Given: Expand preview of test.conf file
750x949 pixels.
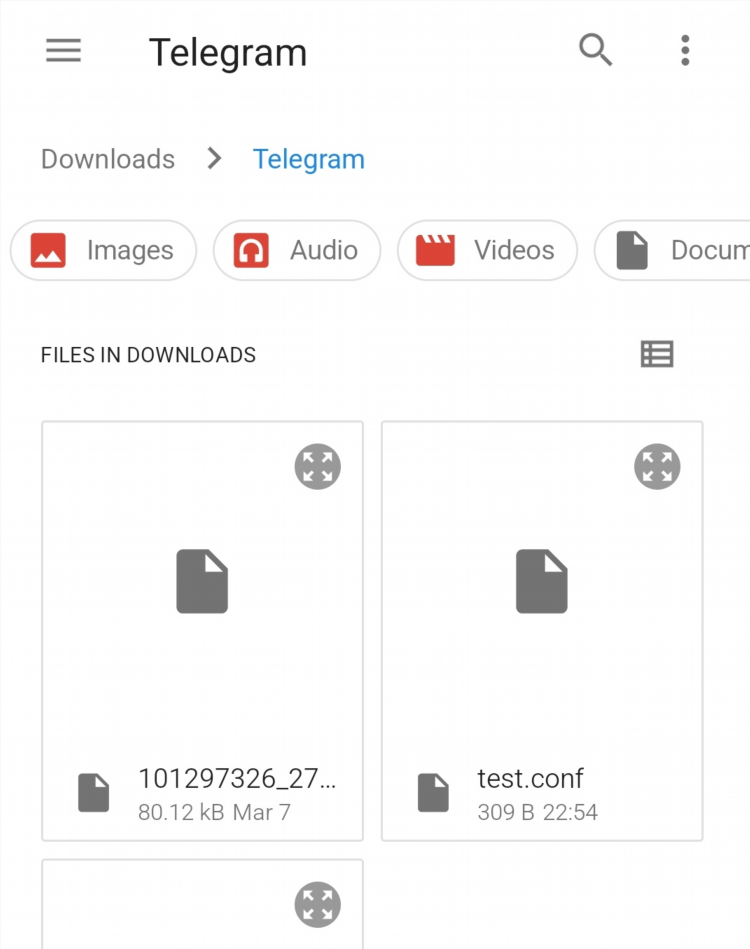Looking at the screenshot, I should (x=657, y=467).
